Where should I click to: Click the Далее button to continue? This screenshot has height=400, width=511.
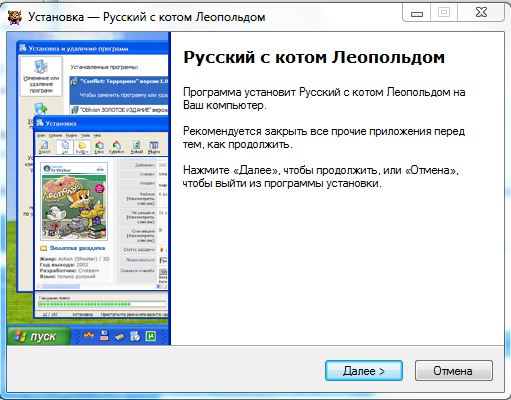click(364, 371)
